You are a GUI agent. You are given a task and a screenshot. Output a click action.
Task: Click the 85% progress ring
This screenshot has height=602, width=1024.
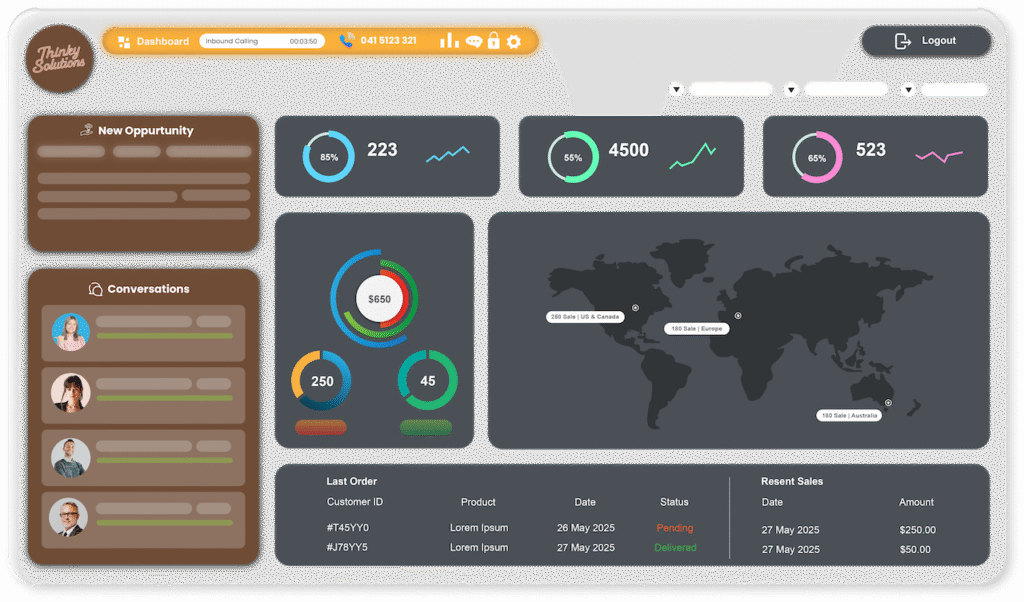click(x=328, y=157)
